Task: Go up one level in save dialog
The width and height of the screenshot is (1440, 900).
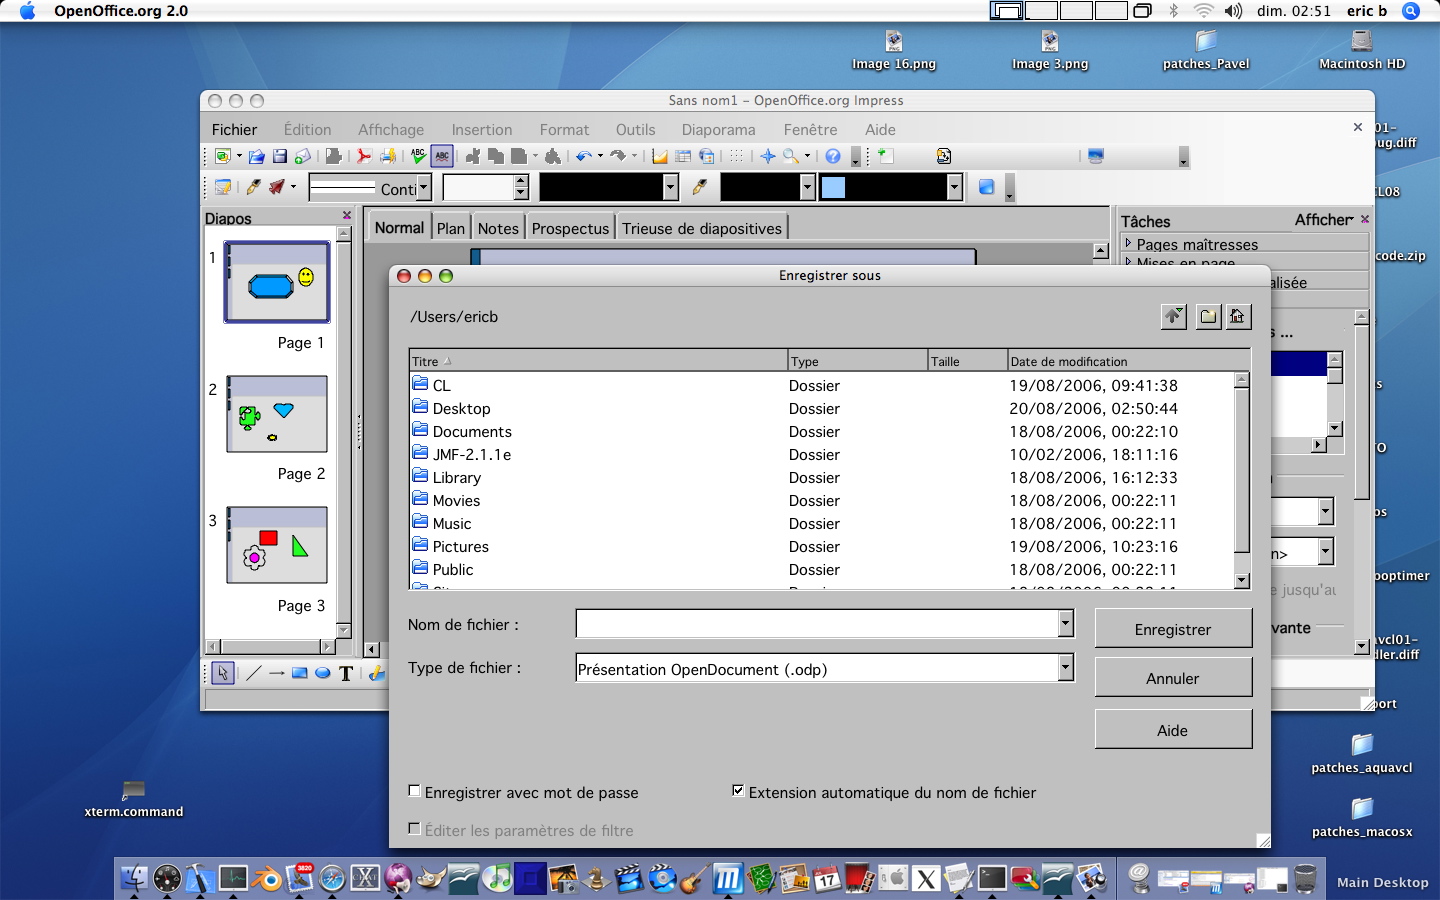Action: point(1174,316)
